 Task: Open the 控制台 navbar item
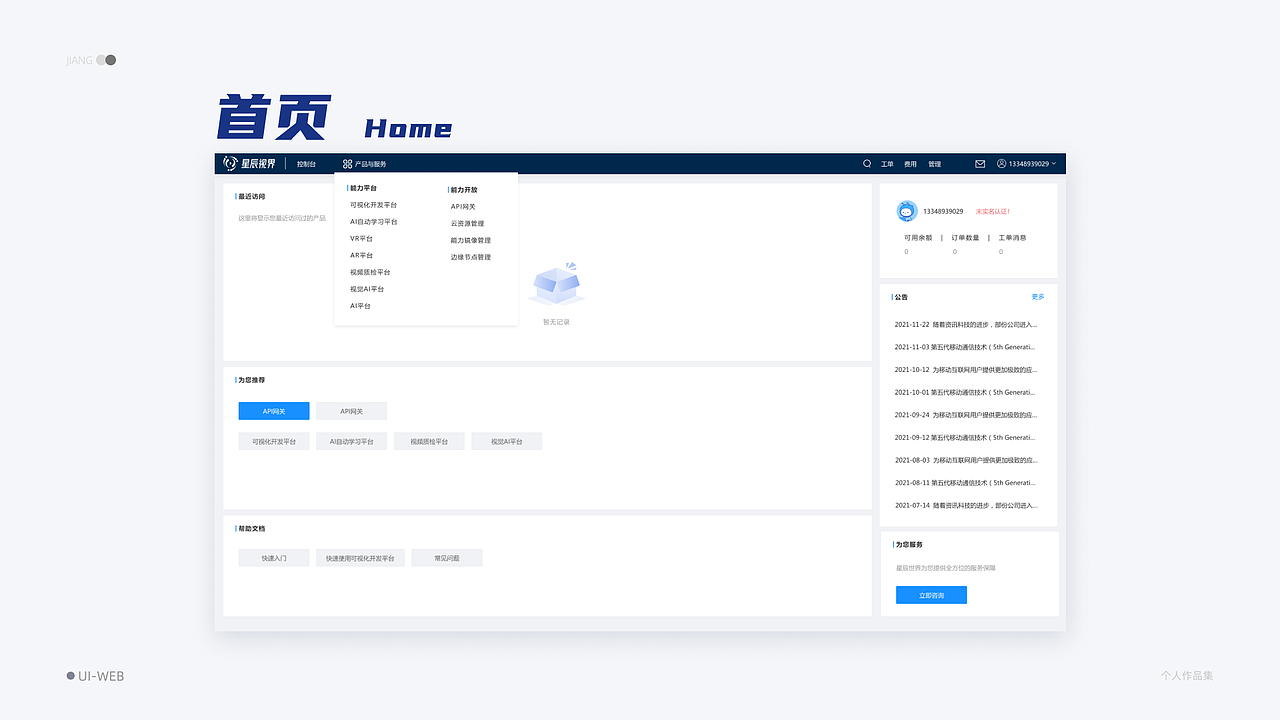(x=306, y=163)
